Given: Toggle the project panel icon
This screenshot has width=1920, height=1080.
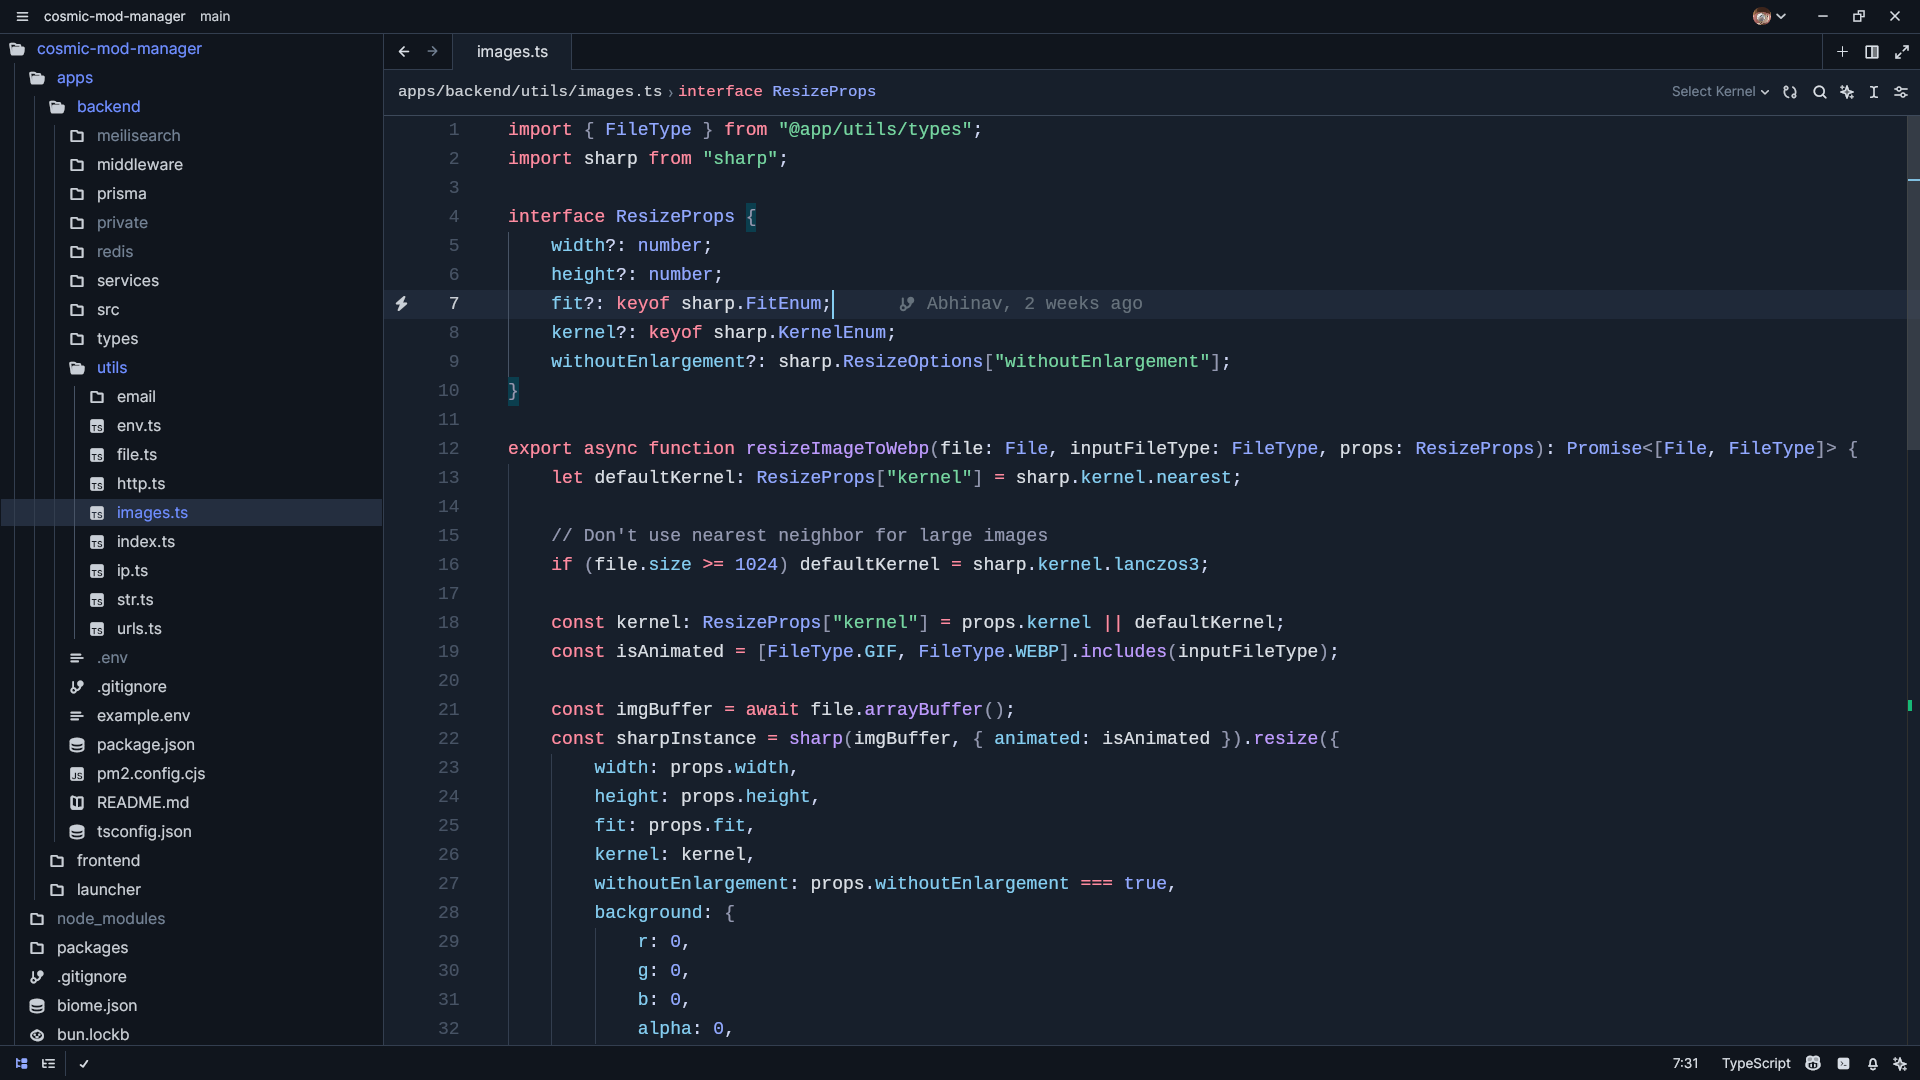Looking at the screenshot, I should pyautogui.click(x=21, y=1063).
